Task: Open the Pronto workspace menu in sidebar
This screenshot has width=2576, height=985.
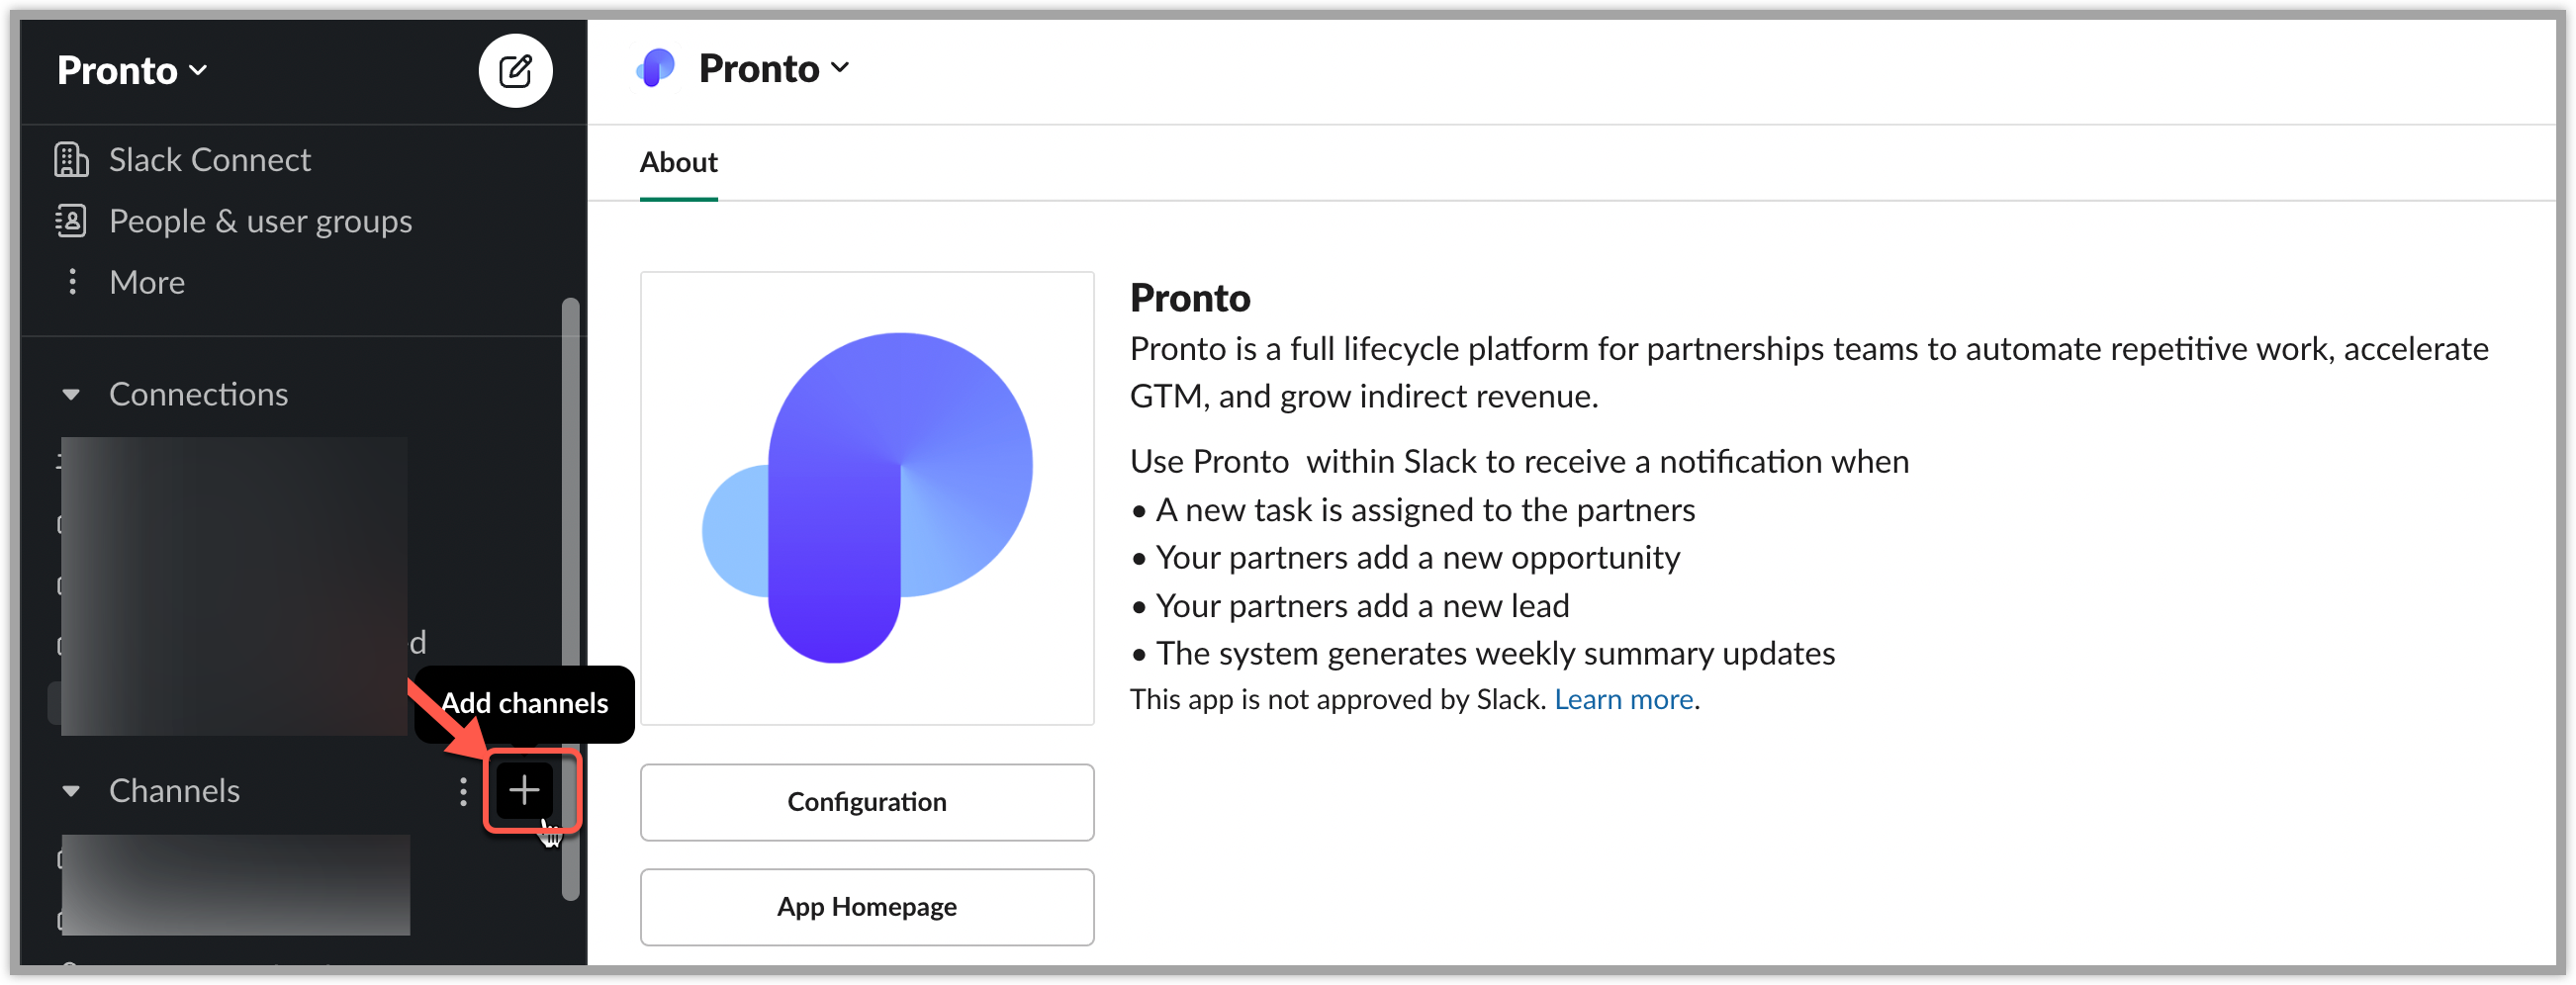Action: [132, 71]
